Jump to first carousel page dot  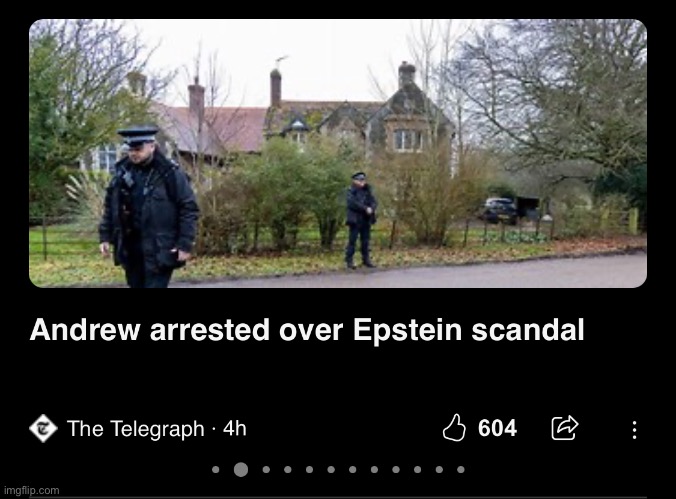click(216, 470)
